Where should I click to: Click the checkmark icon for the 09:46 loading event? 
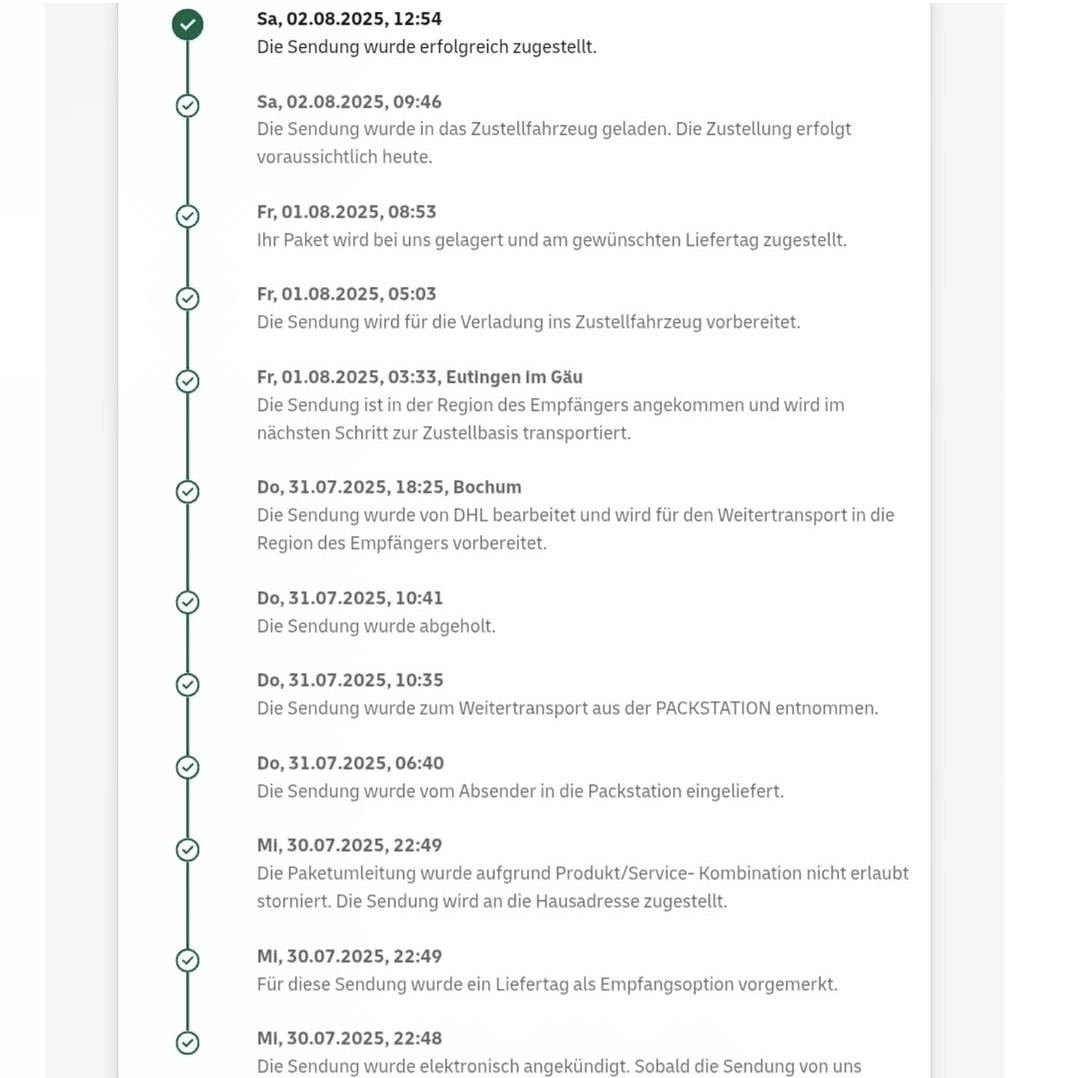coord(187,106)
